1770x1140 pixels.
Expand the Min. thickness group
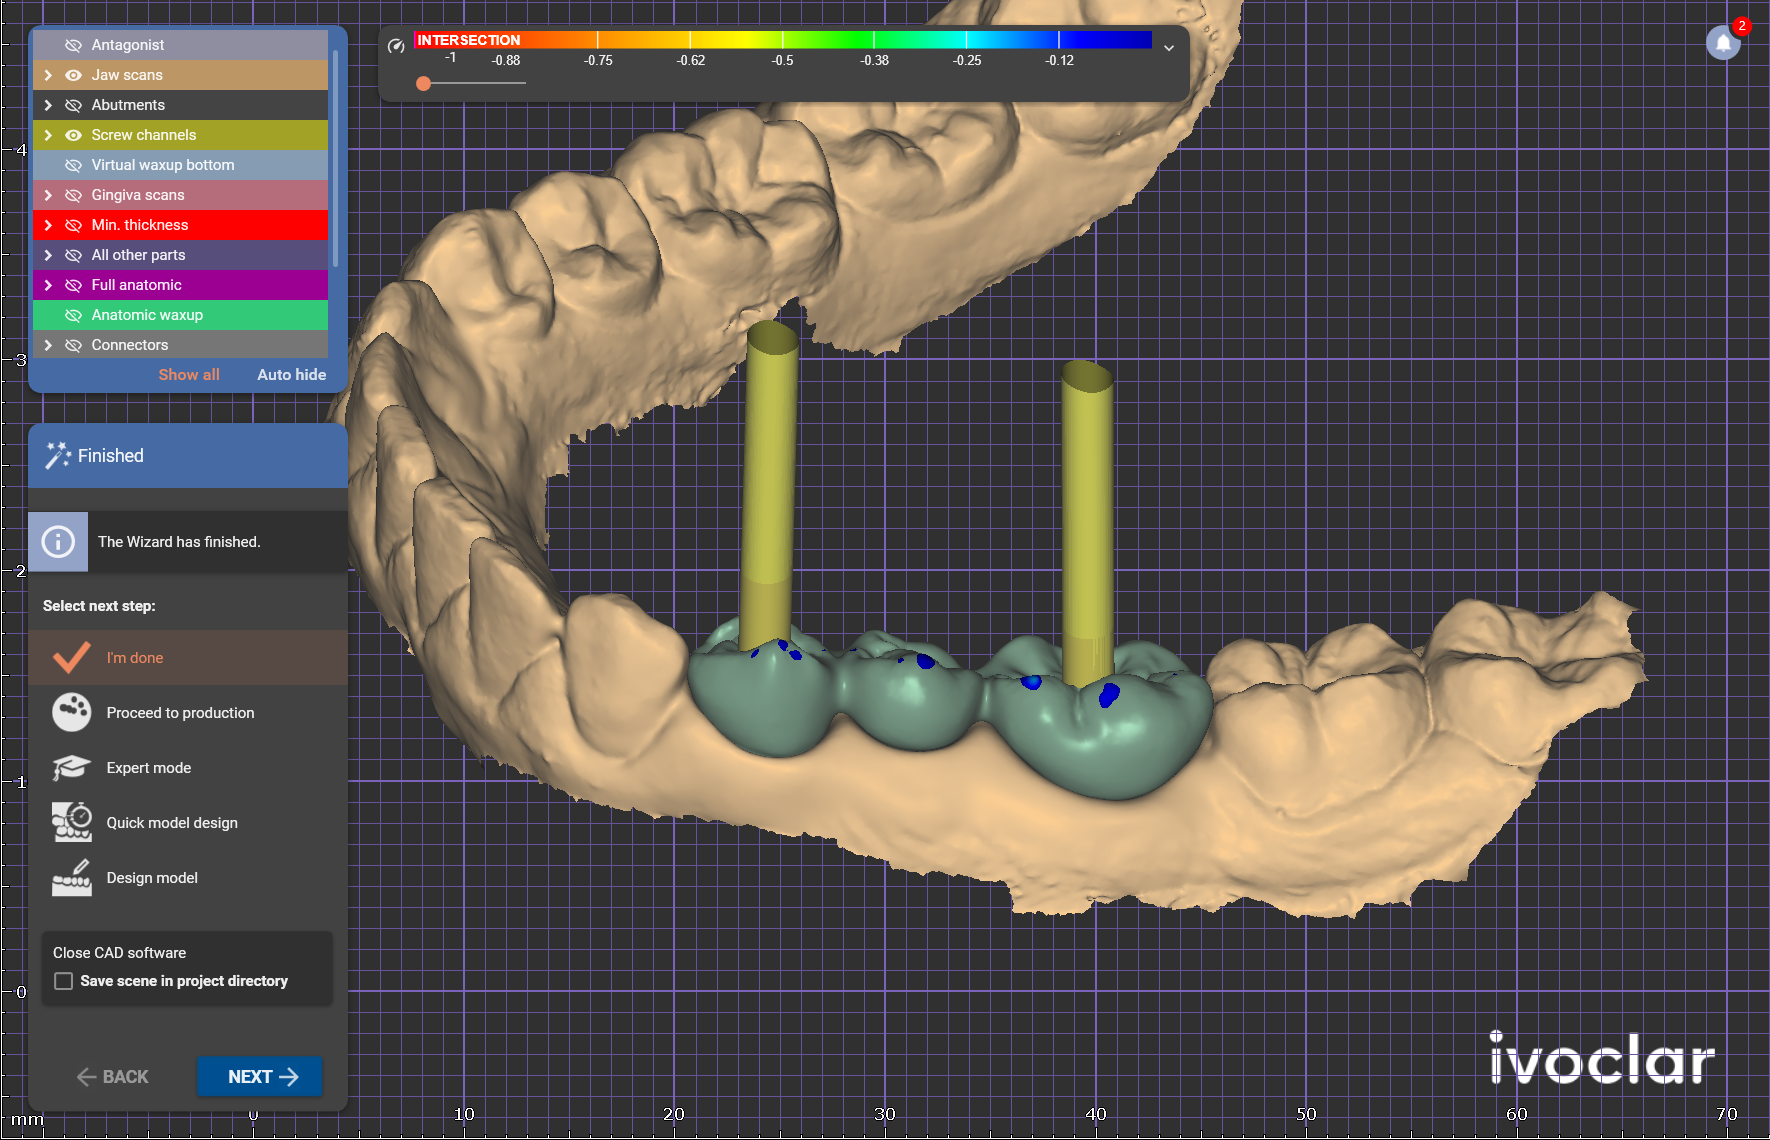coord(48,225)
